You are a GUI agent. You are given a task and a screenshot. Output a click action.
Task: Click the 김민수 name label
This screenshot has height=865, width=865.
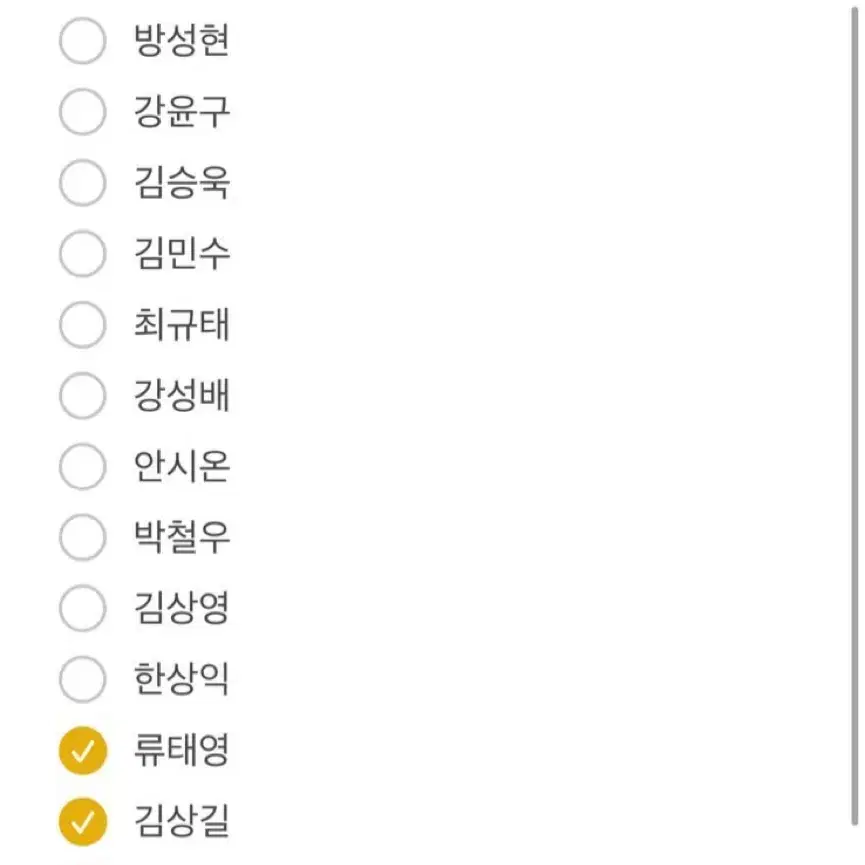[x=181, y=254]
